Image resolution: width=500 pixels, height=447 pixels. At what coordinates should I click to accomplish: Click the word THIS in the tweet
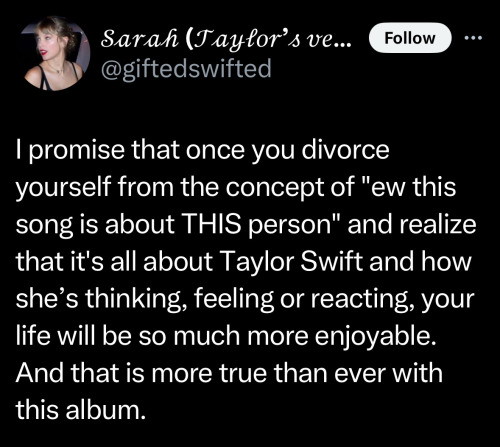point(211,223)
